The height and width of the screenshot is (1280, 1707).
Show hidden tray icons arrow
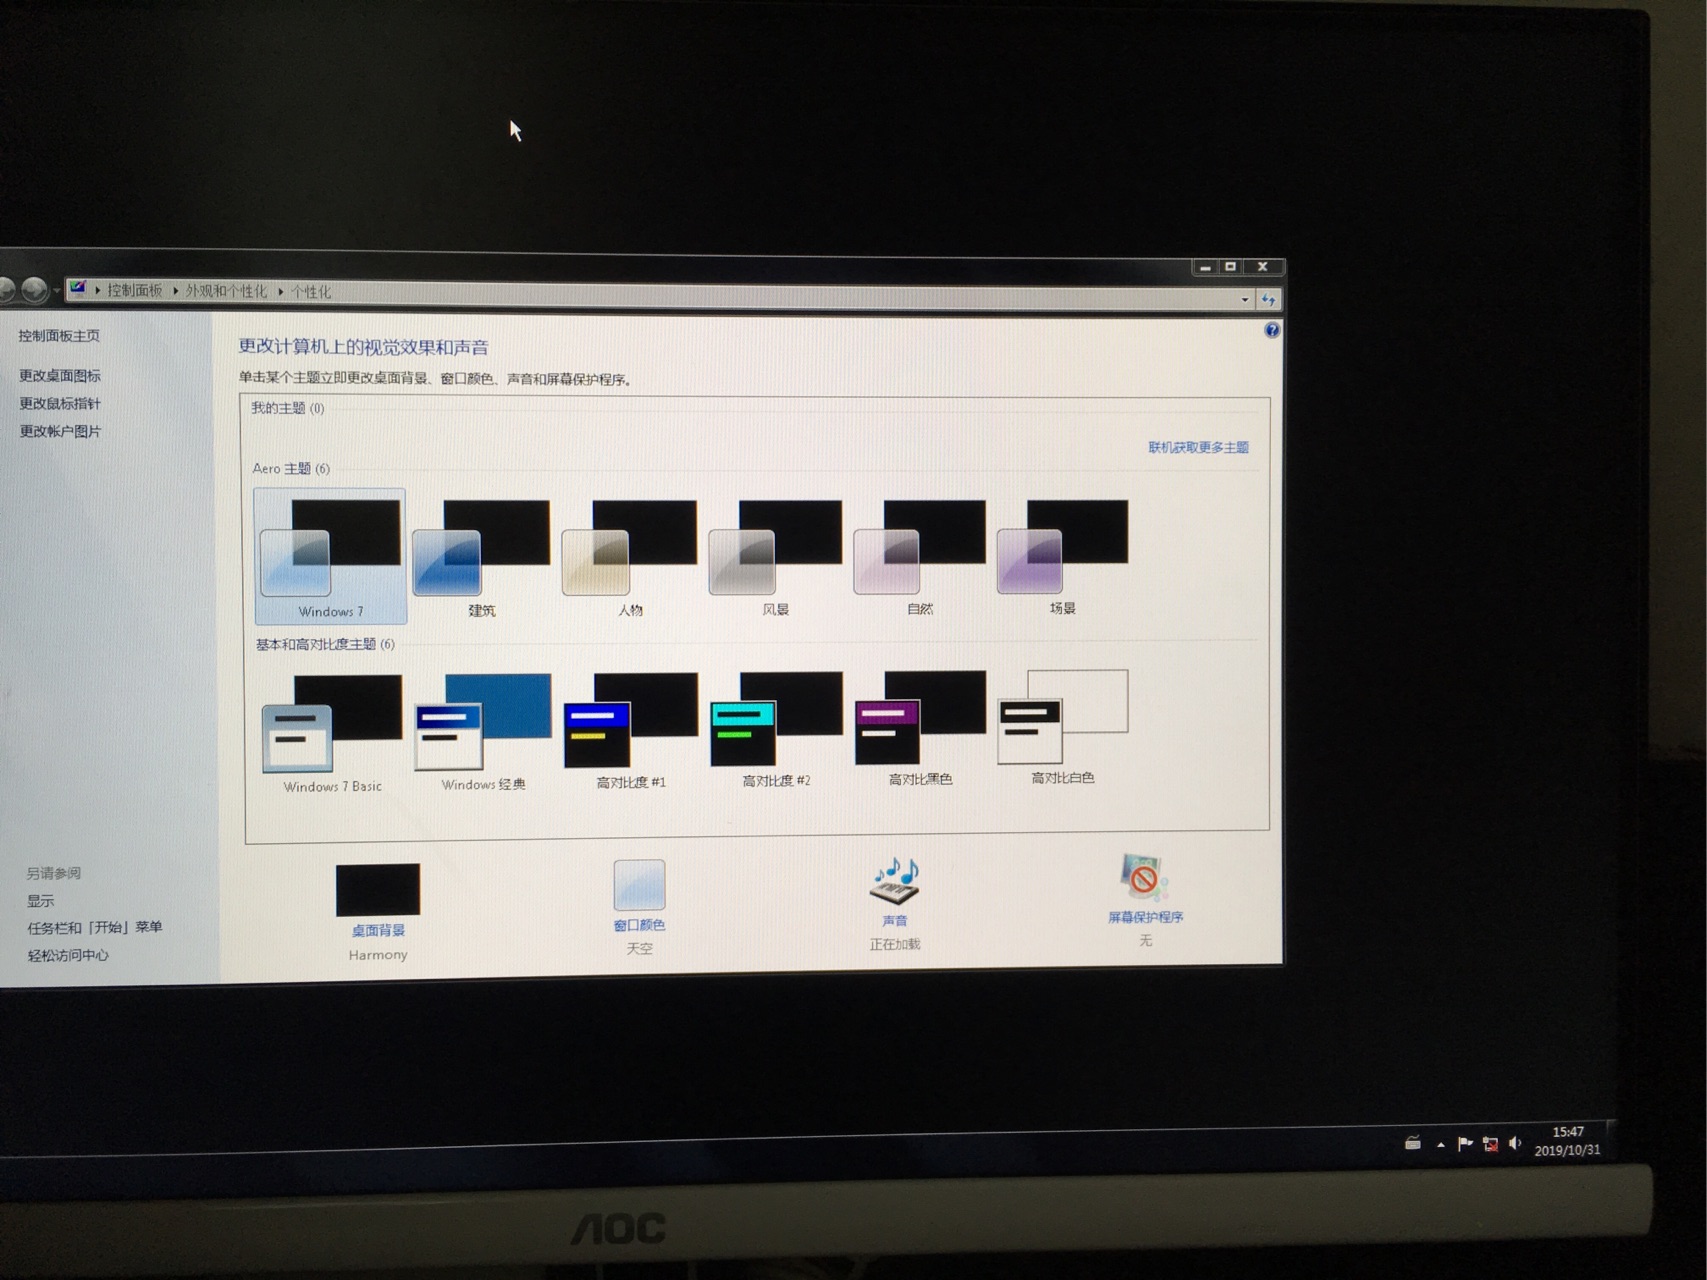tap(1440, 1145)
